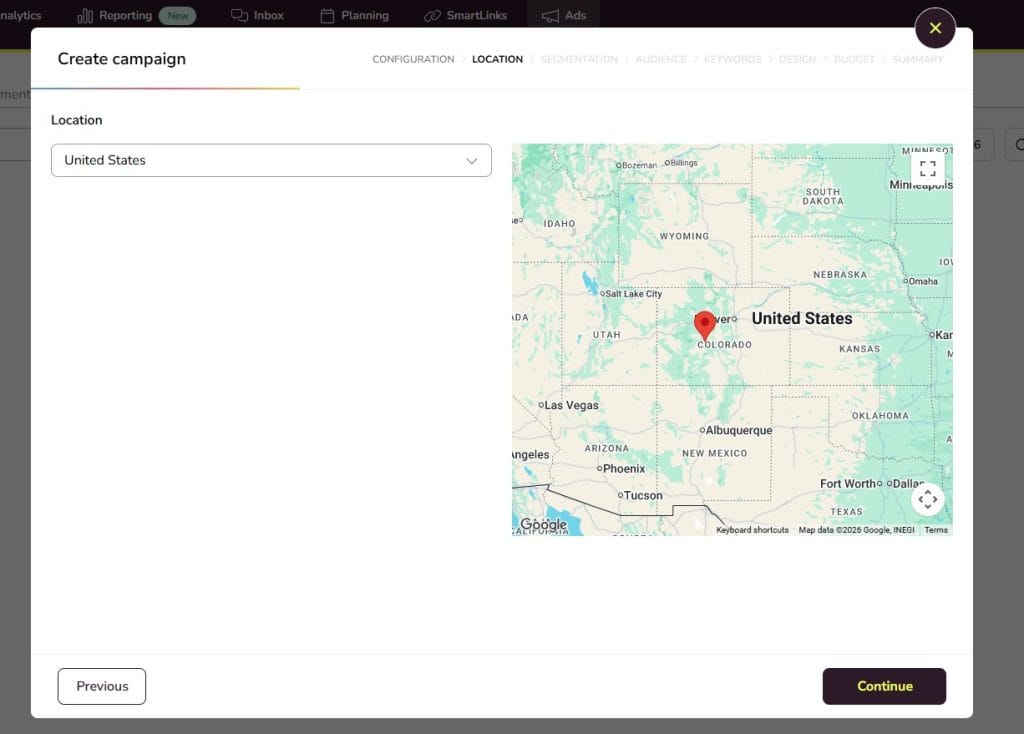1024x734 pixels.
Task: Click the SOUTH DAKOTA label on map
Action: [x=823, y=197]
